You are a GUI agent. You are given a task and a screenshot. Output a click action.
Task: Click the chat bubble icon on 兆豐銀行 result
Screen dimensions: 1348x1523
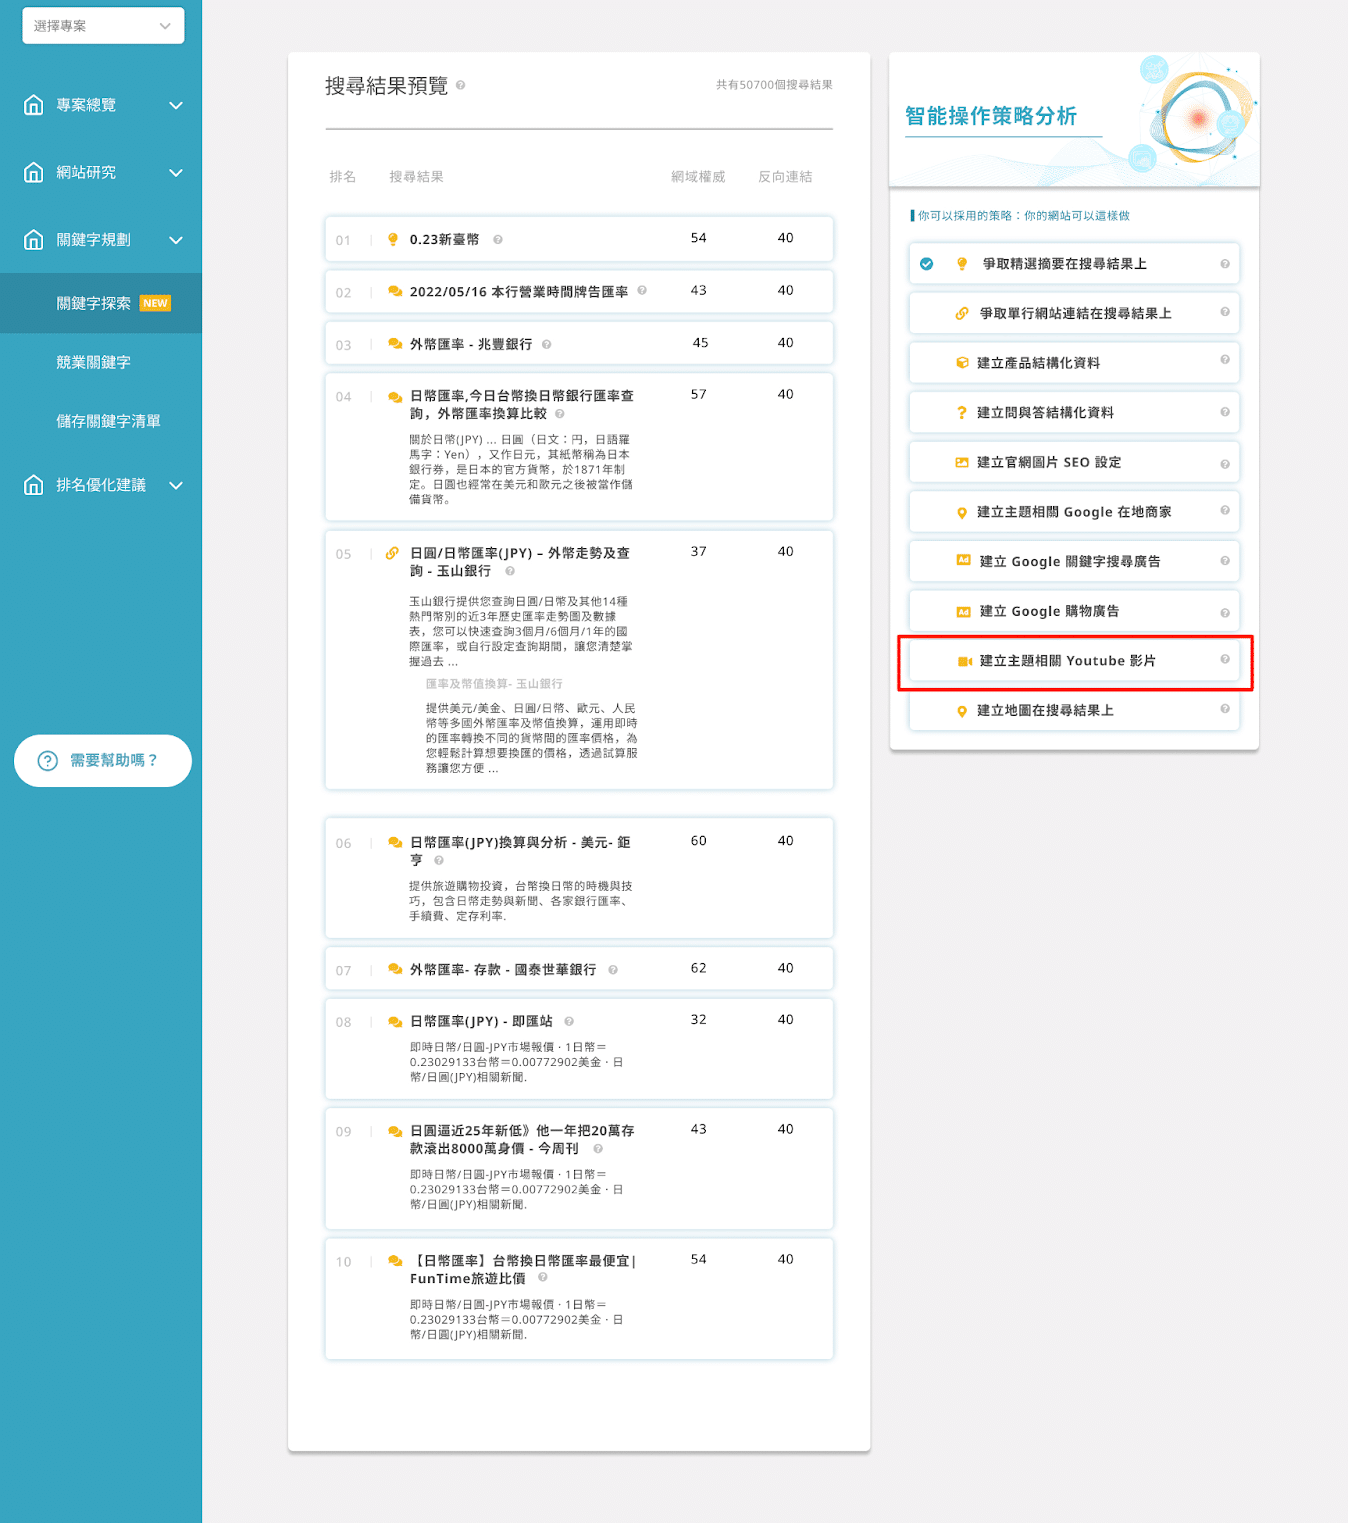[394, 344]
